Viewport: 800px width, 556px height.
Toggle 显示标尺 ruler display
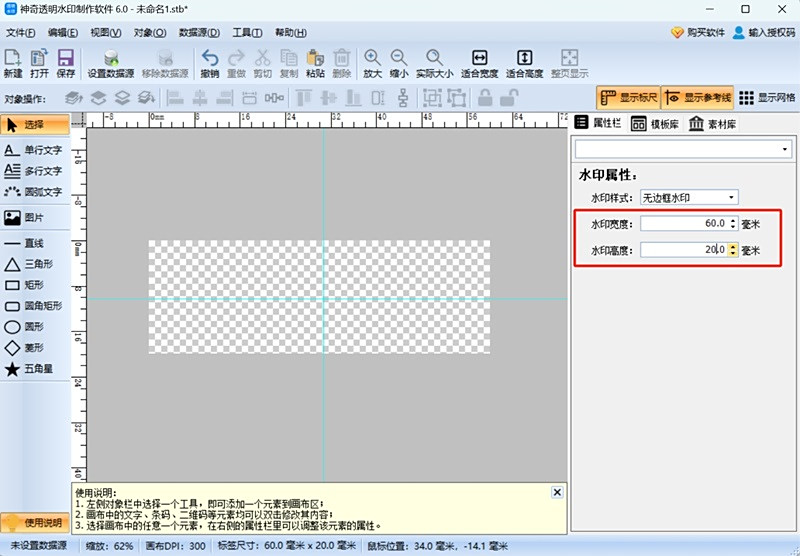(x=628, y=97)
